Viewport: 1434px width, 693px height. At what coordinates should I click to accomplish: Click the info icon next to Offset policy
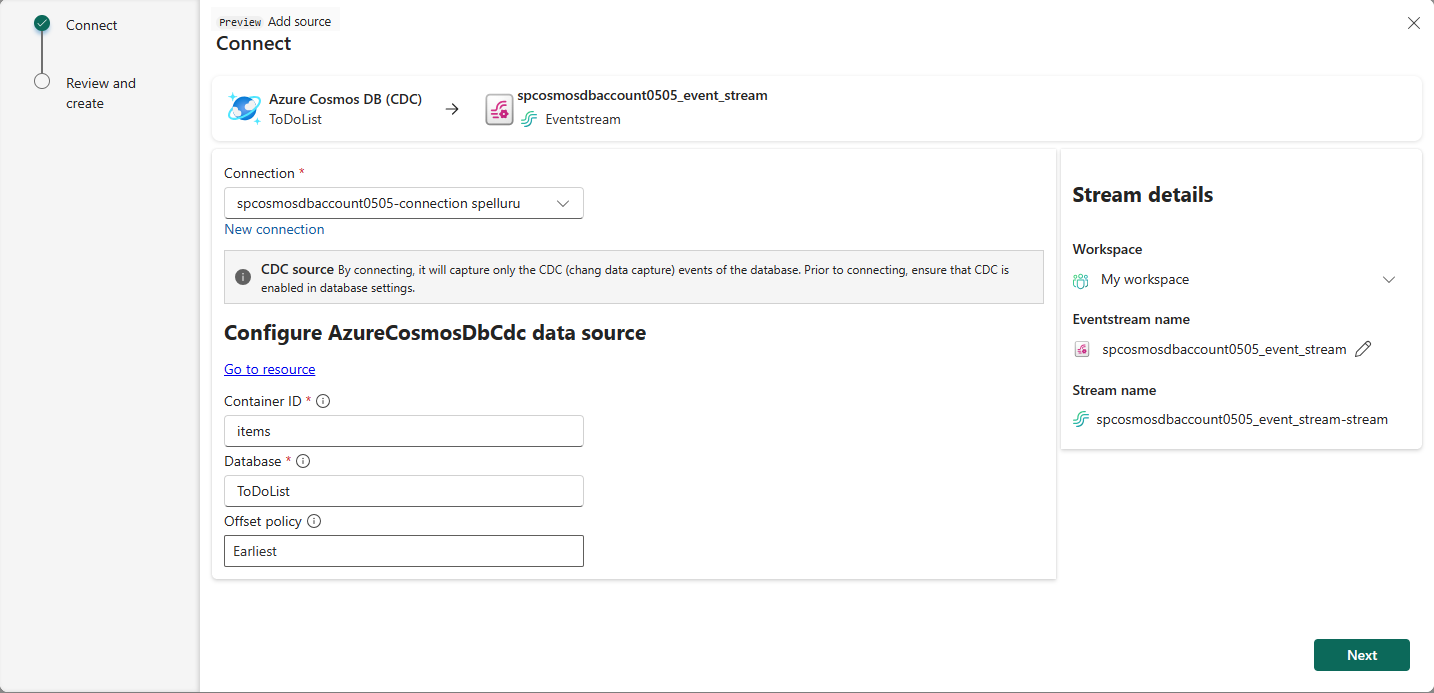pyautogui.click(x=314, y=521)
